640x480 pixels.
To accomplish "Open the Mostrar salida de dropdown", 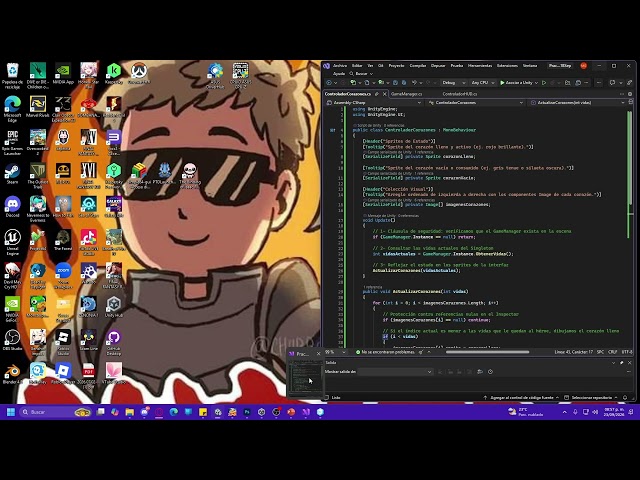I will point(395,371).
